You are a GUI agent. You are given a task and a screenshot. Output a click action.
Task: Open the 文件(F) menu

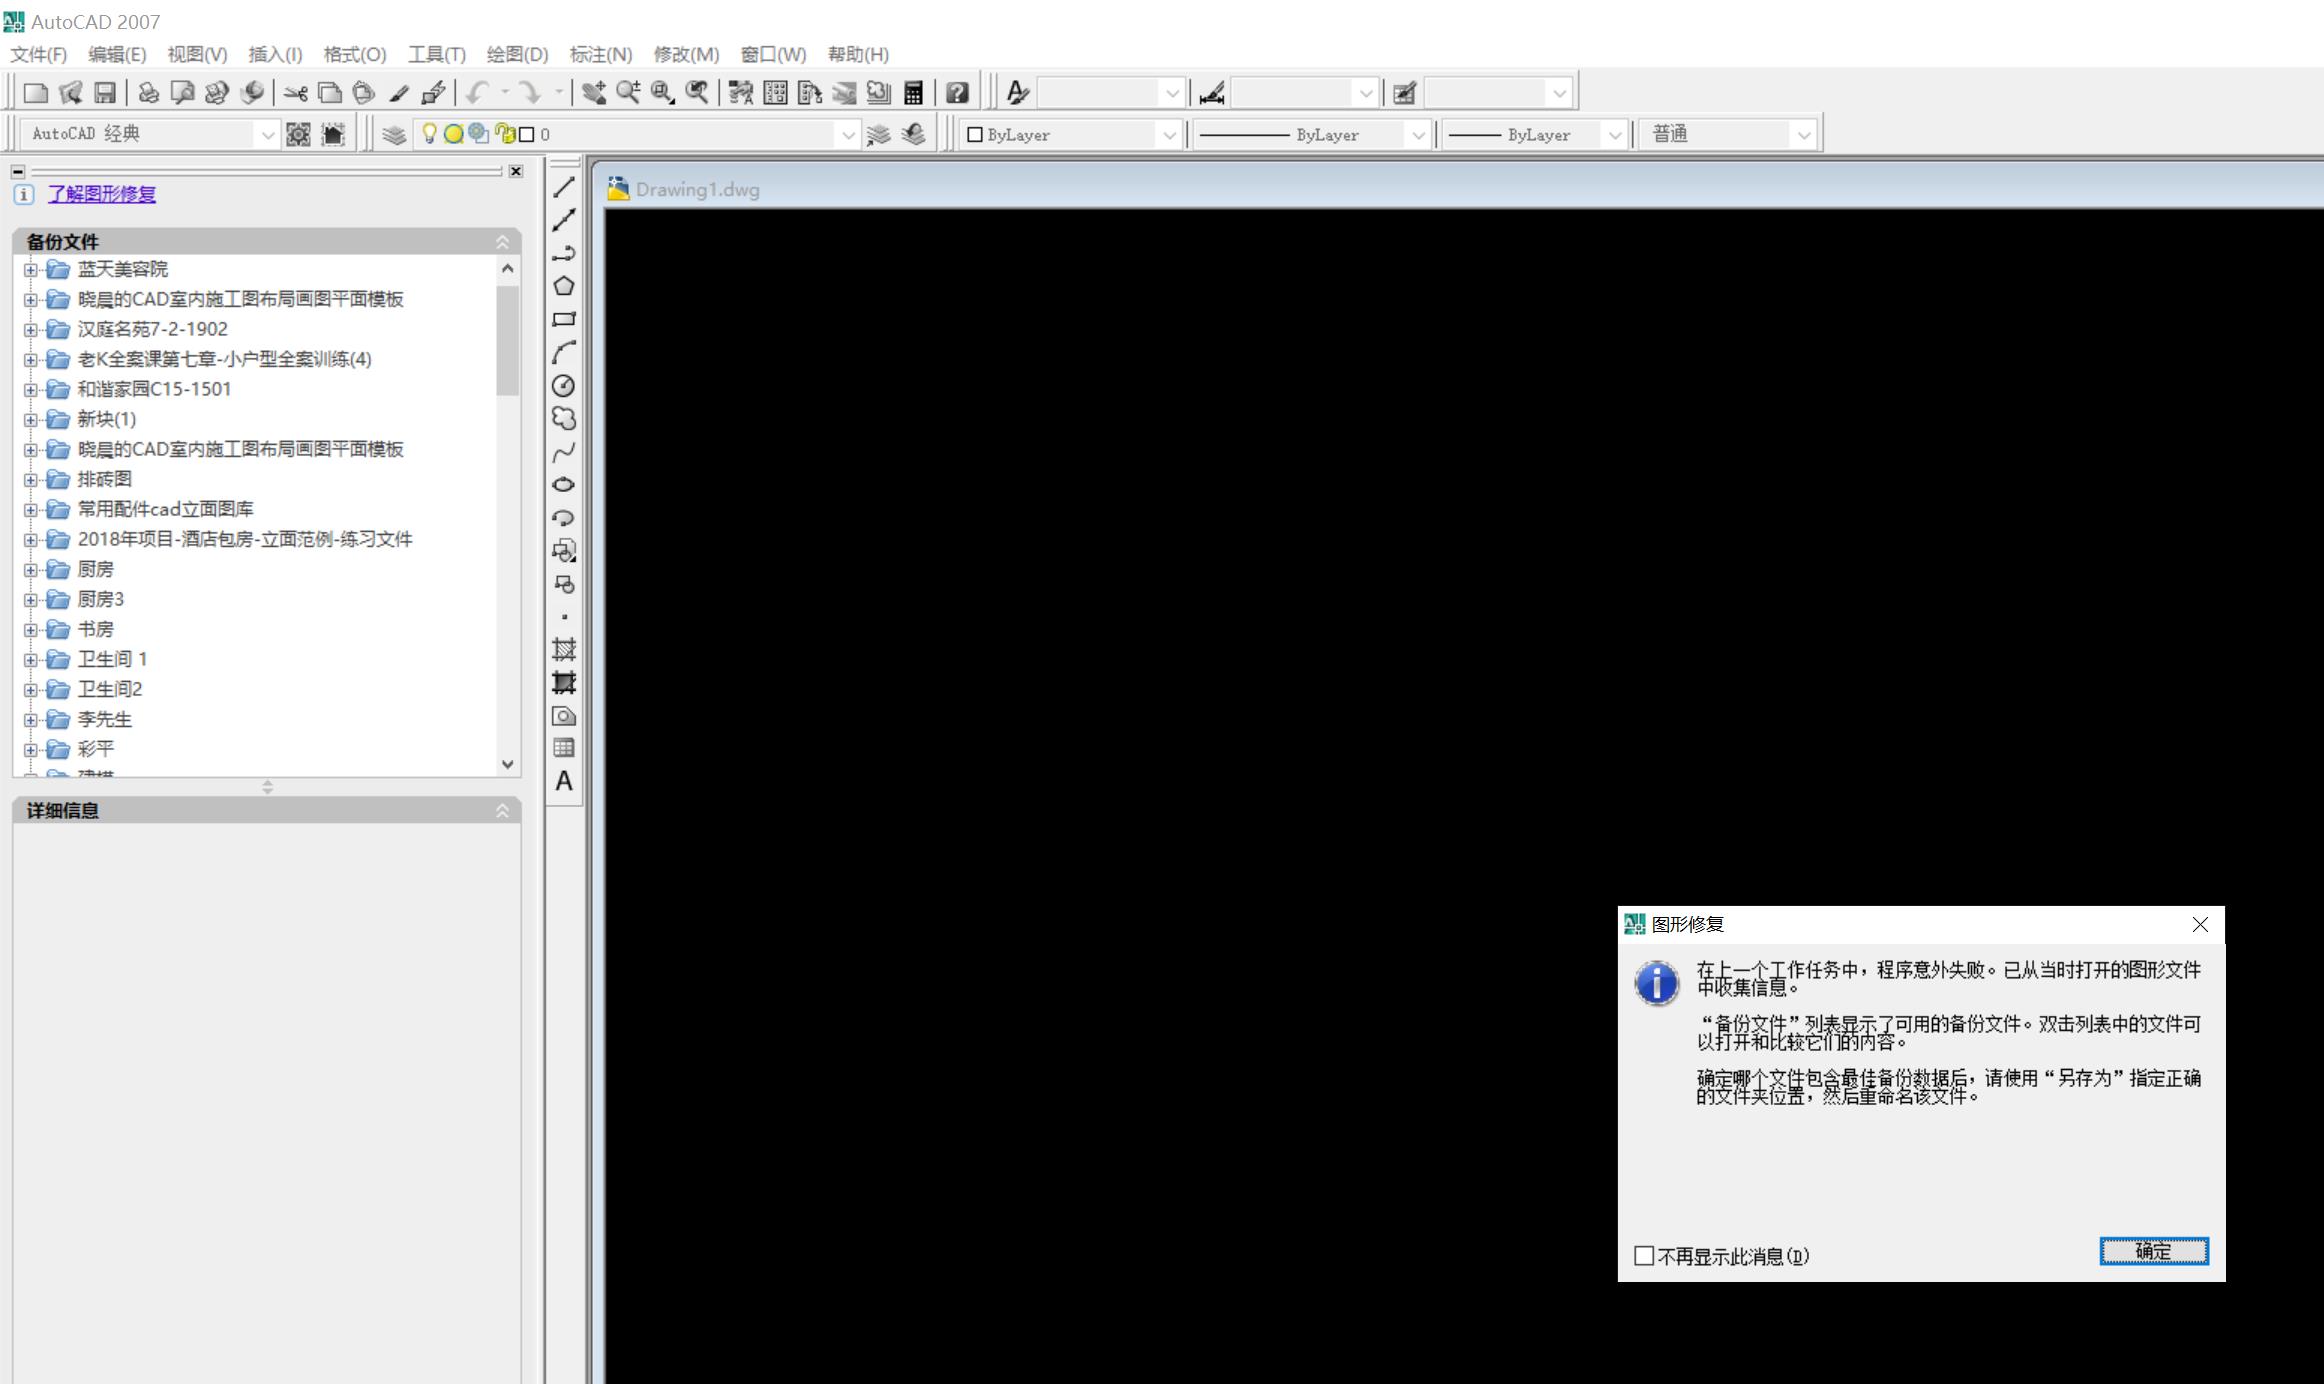(x=38, y=54)
